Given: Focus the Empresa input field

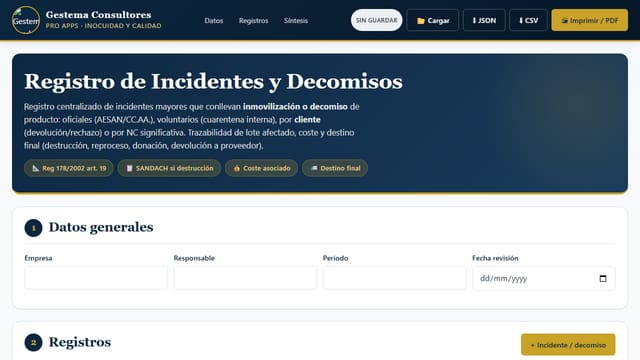Looking at the screenshot, I should tap(96, 278).
